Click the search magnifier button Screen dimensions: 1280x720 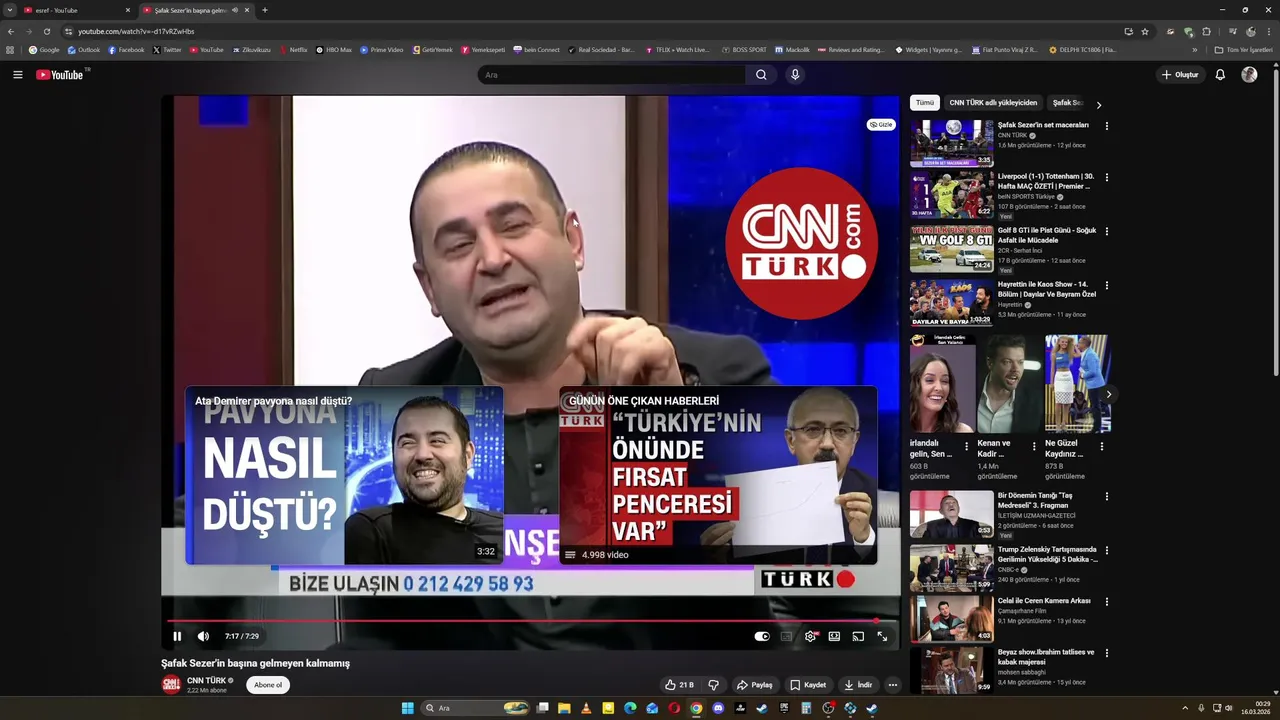(x=761, y=75)
